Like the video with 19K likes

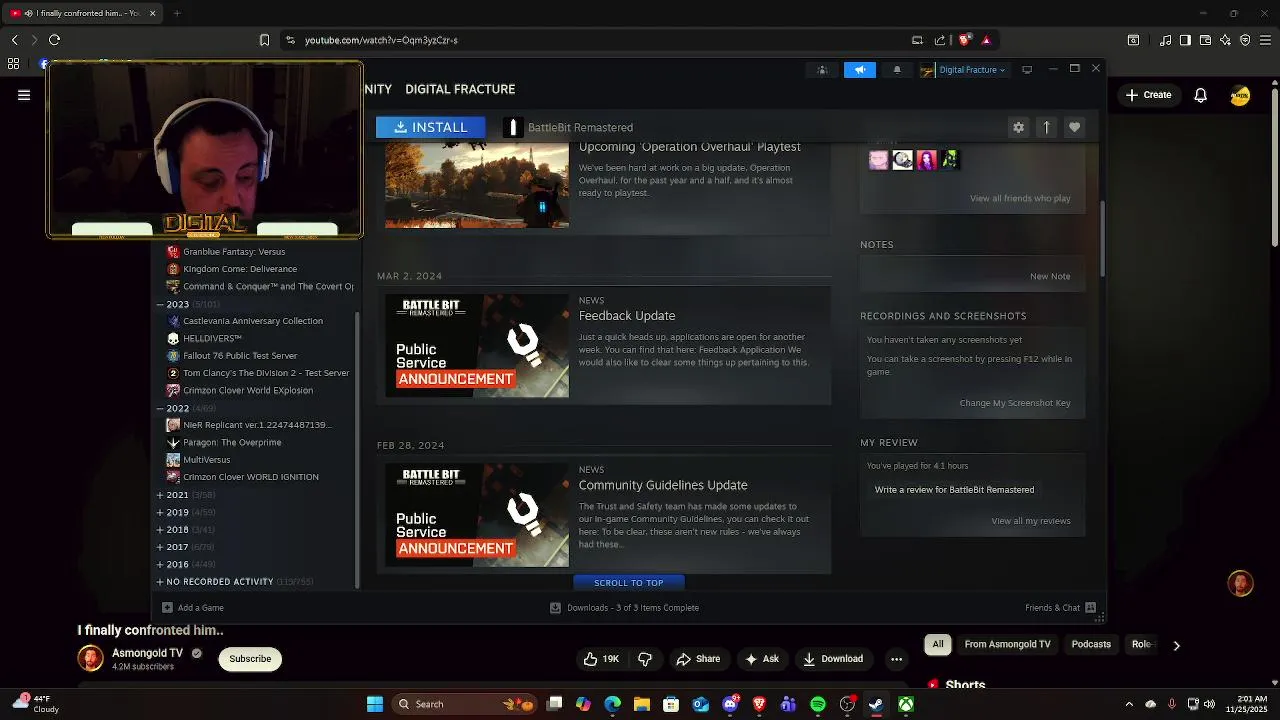(601, 659)
